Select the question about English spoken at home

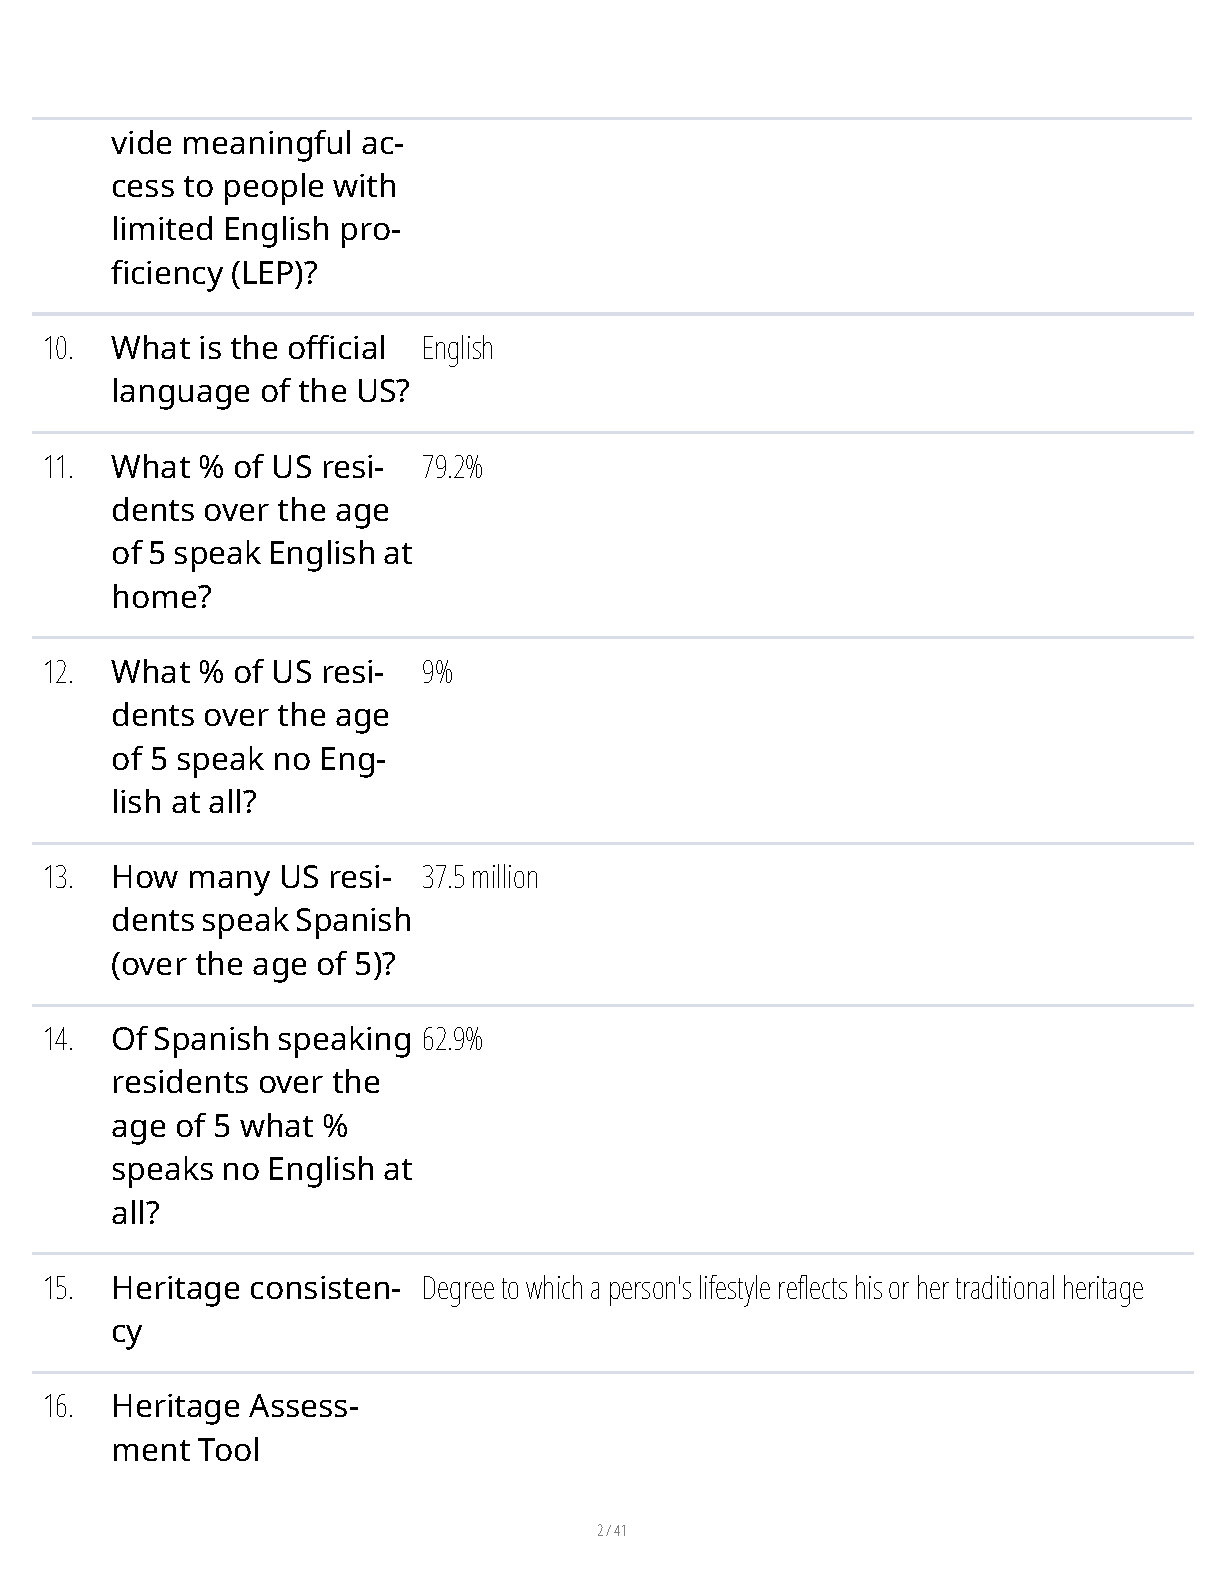[261, 531]
